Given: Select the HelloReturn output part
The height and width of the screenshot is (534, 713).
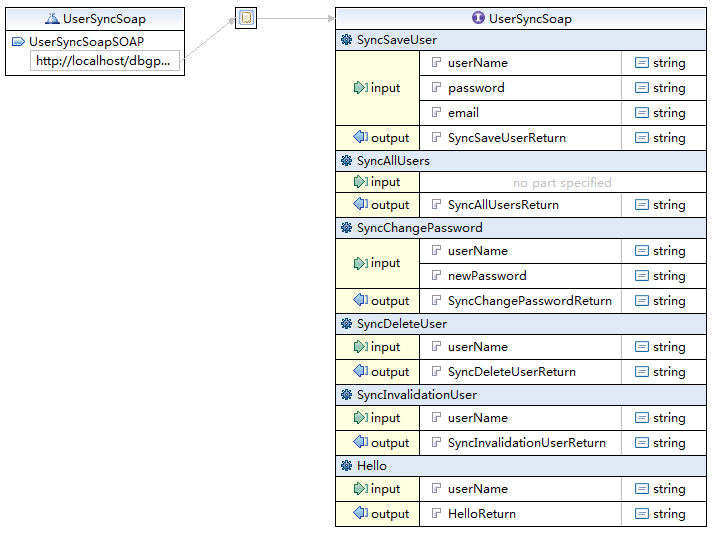Looking at the screenshot, I should (482, 514).
